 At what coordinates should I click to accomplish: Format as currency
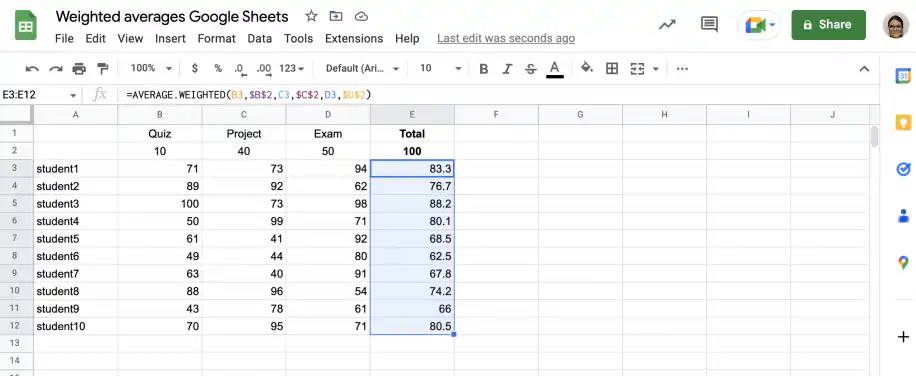[x=195, y=68]
